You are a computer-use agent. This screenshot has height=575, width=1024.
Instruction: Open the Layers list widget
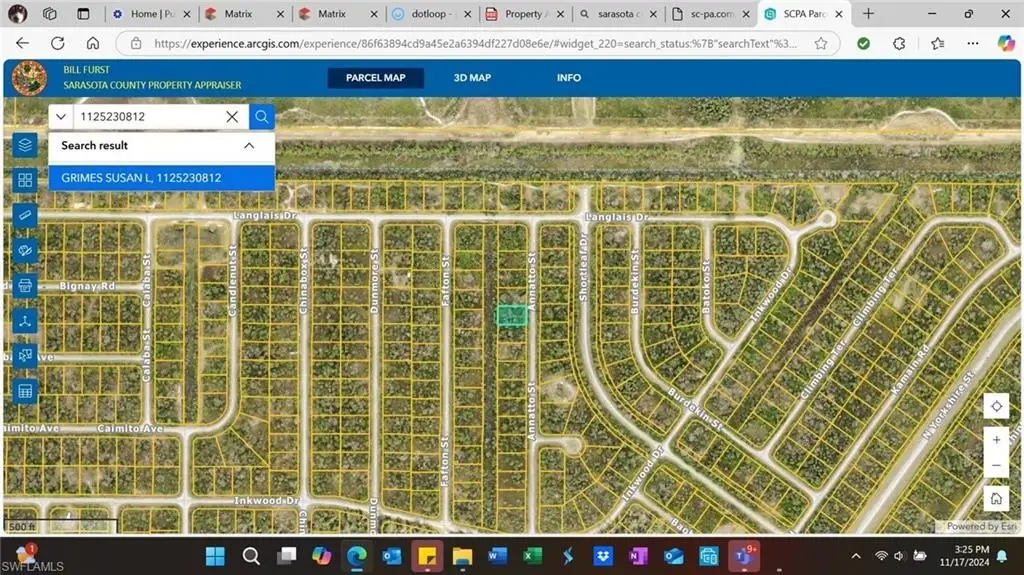(26, 146)
